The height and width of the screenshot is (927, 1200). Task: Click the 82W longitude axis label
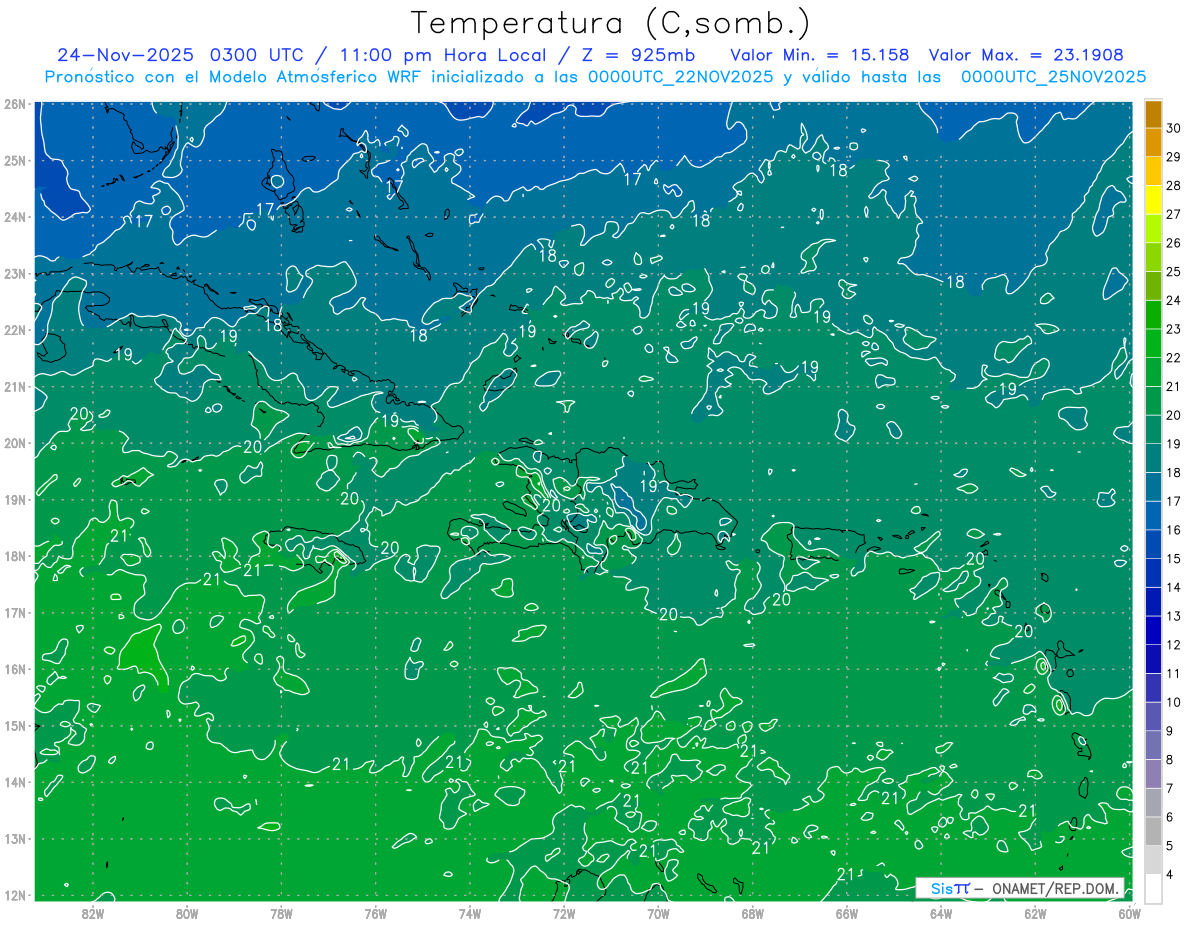pos(93,913)
